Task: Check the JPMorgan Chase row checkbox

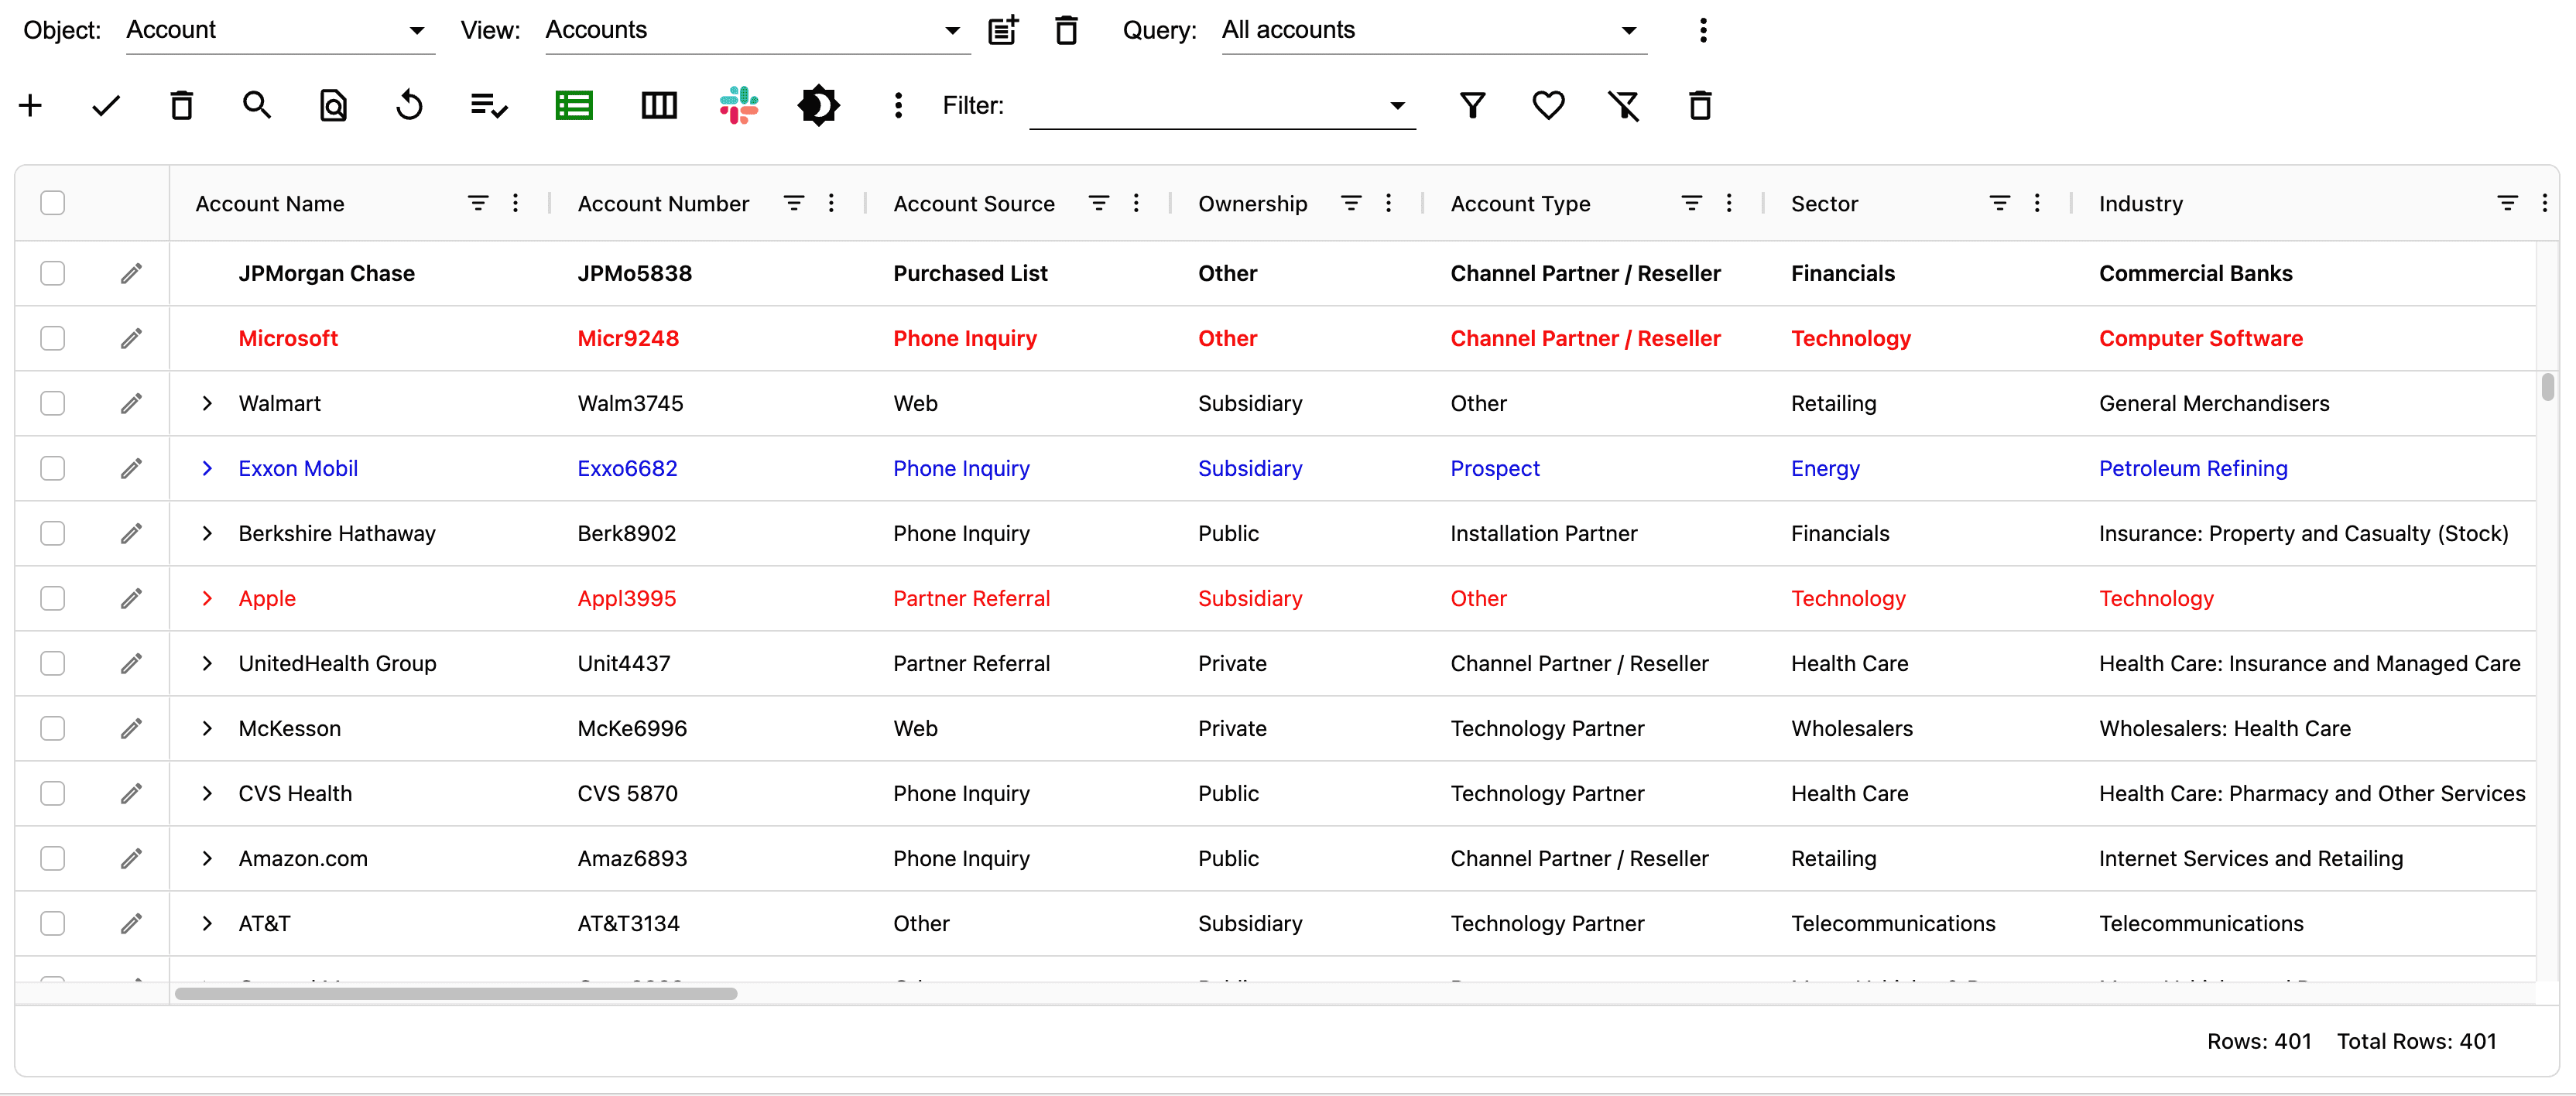Action: coord(53,273)
